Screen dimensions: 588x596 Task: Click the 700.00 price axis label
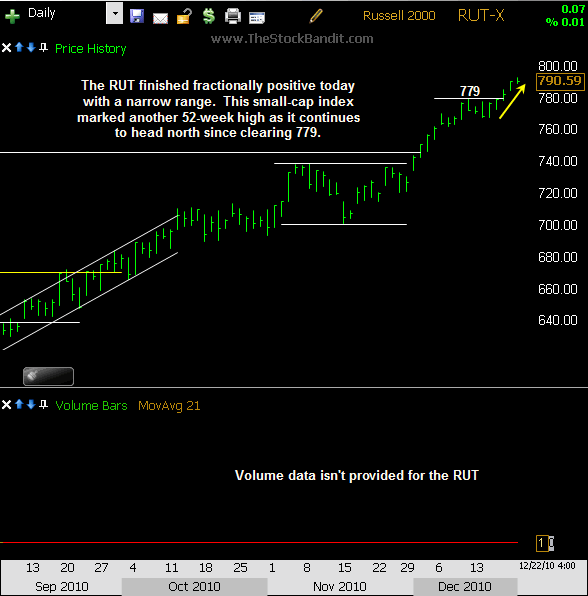558,225
